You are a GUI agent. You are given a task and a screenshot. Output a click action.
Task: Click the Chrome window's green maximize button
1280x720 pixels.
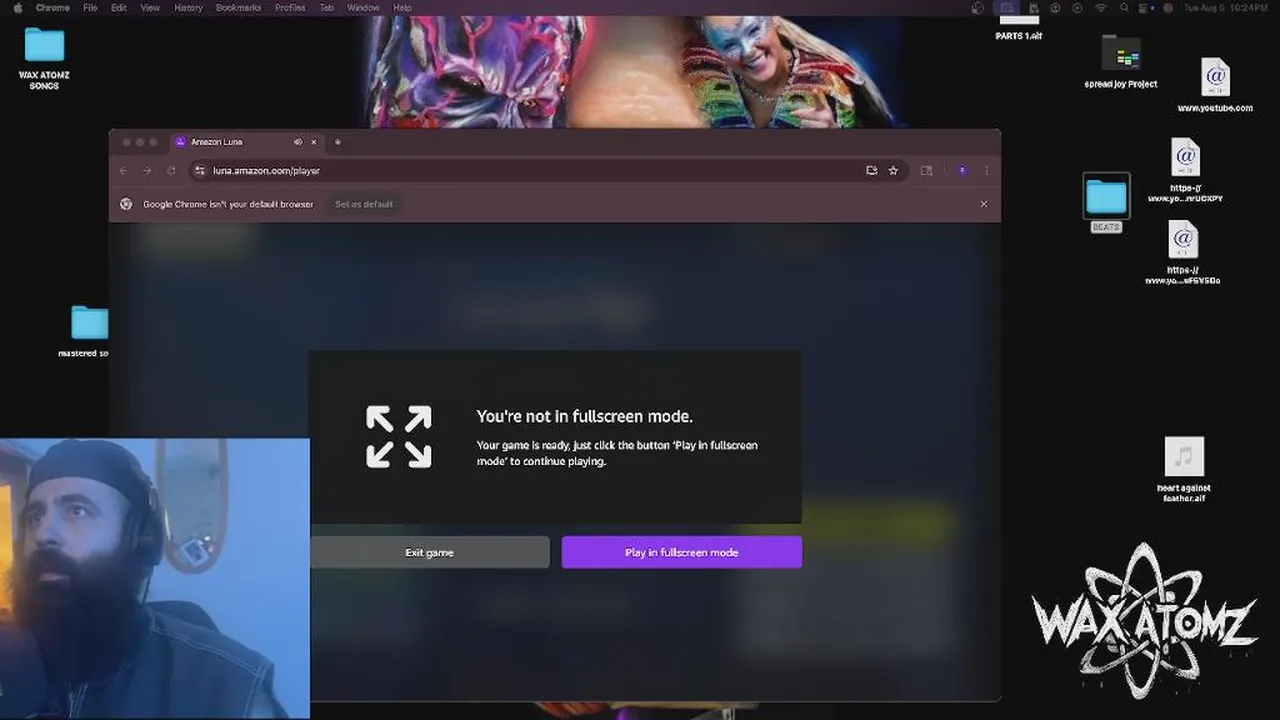coord(155,142)
